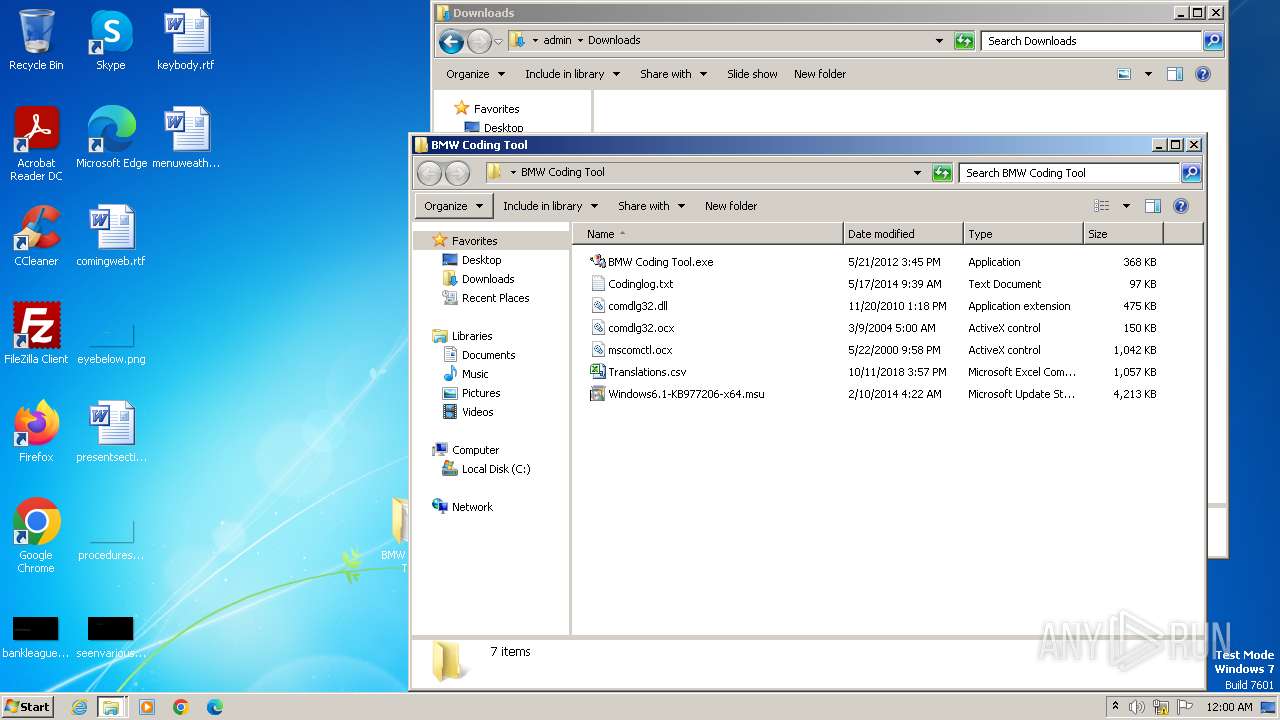Open Microsoft Edge desktop shortcut
This screenshot has height=720, width=1280.
[111, 138]
